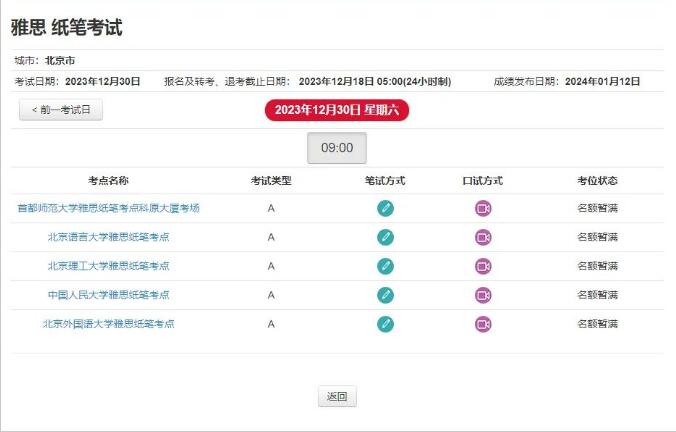Click exam type A in 北京理工大学 row
The height and width of the screenshot is (432, 676).
pos(271,266)
